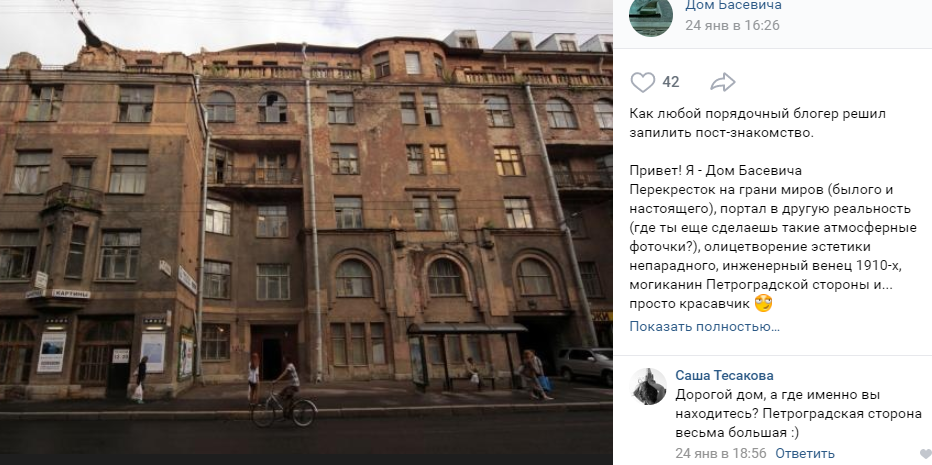Click the bus stop shelter in the photo
The height and width of the screenshot is (465, 932).
[467, 356]
